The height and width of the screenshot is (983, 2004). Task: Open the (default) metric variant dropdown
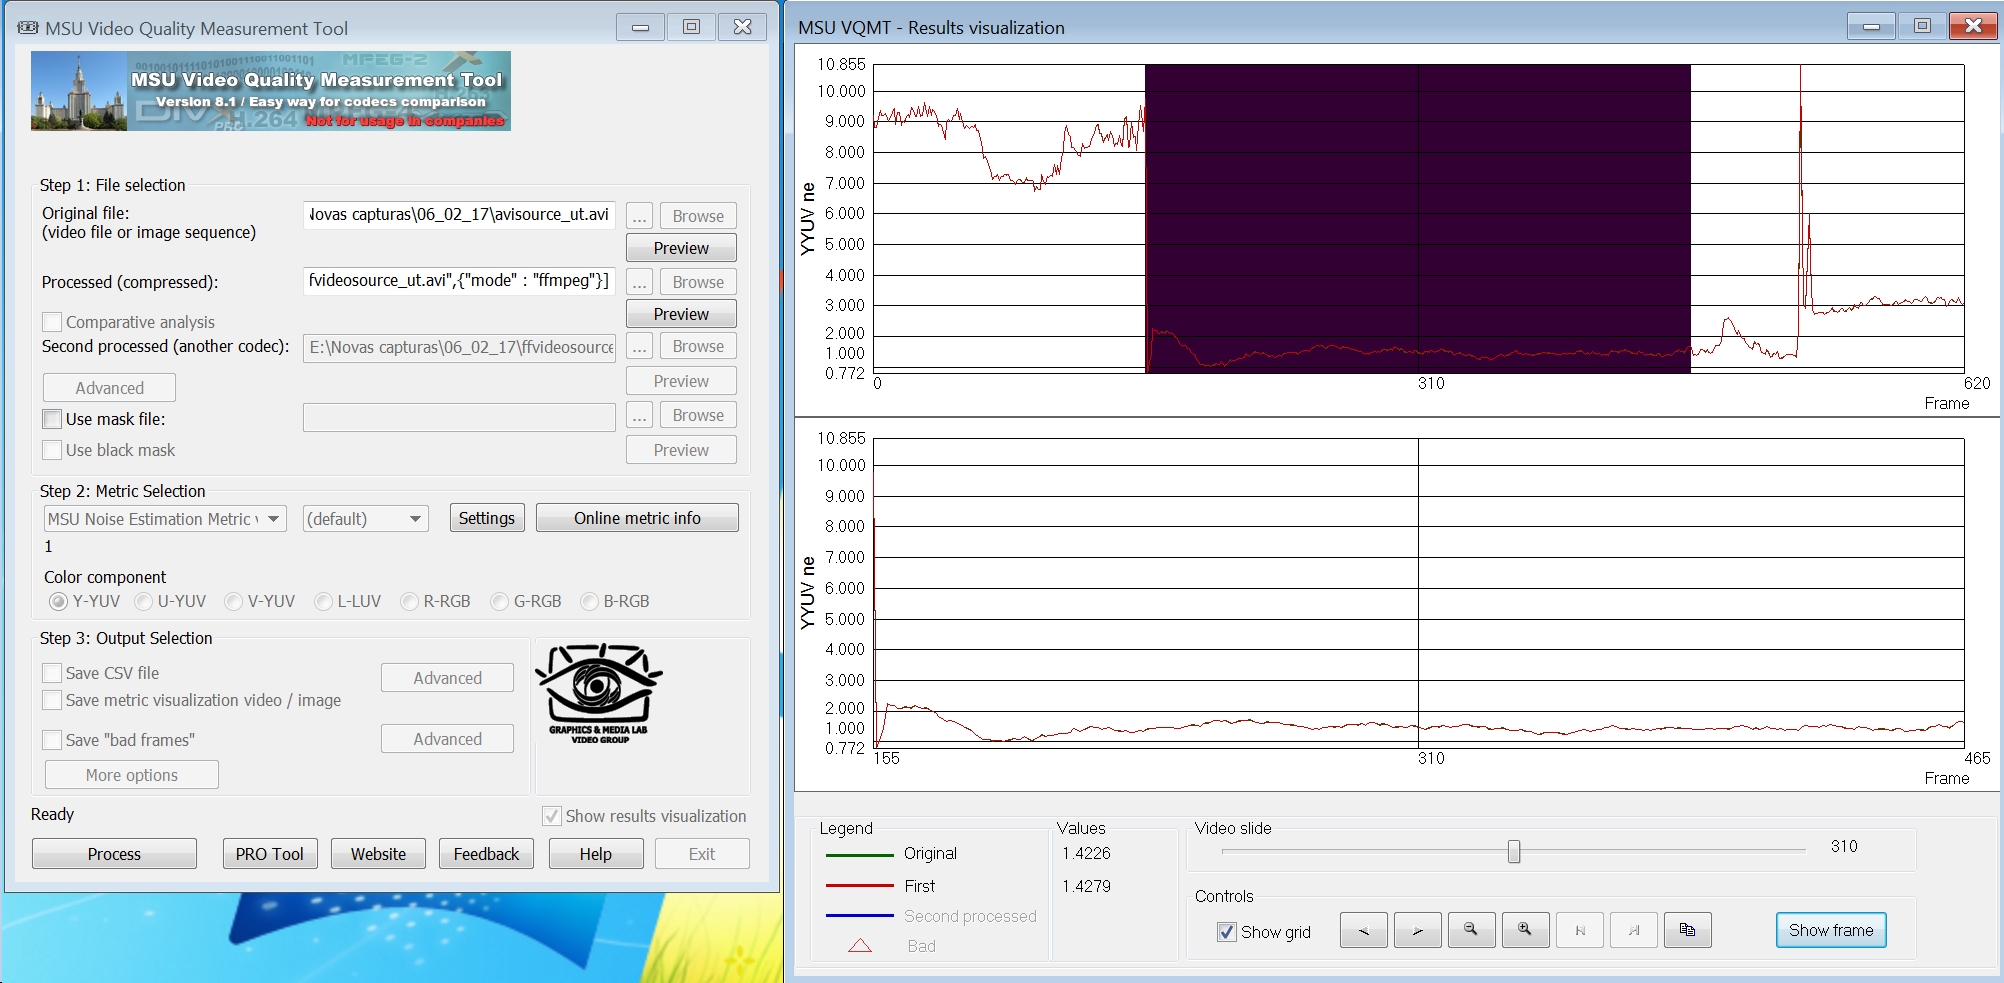pos(365,519)
